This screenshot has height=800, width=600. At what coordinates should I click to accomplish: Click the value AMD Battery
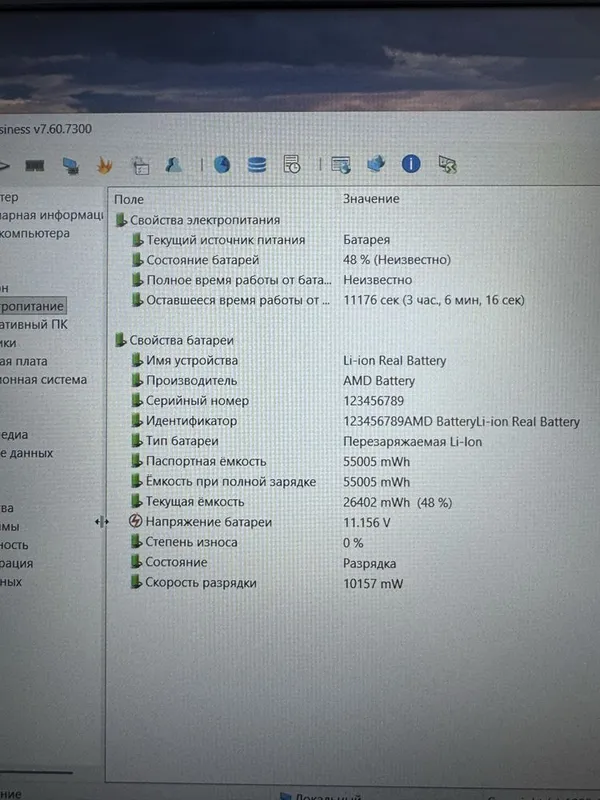[379, 381]
